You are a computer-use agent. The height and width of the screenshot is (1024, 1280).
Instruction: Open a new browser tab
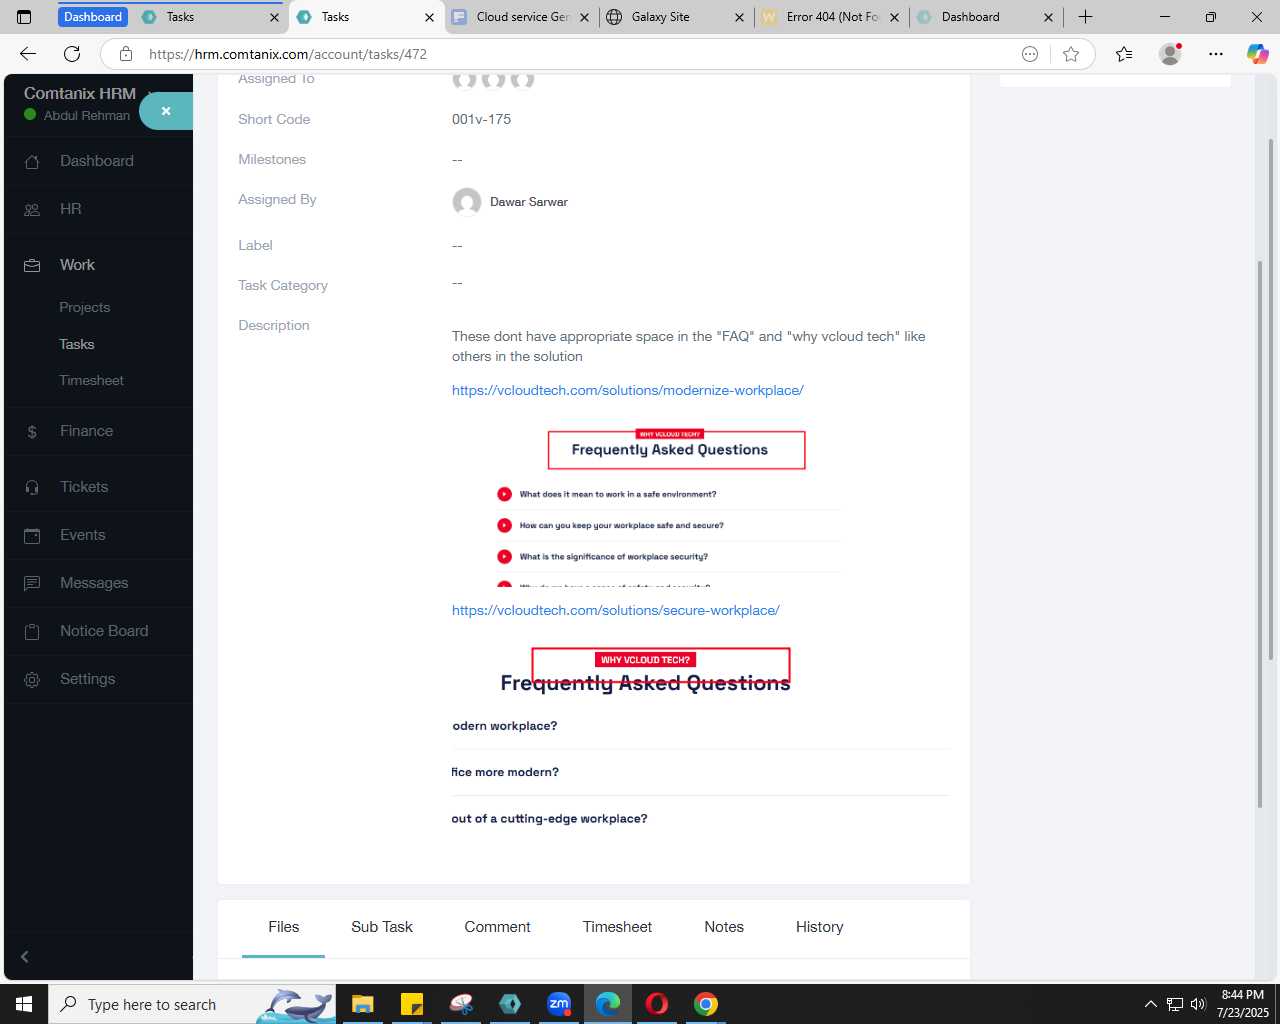point(1085,17)
